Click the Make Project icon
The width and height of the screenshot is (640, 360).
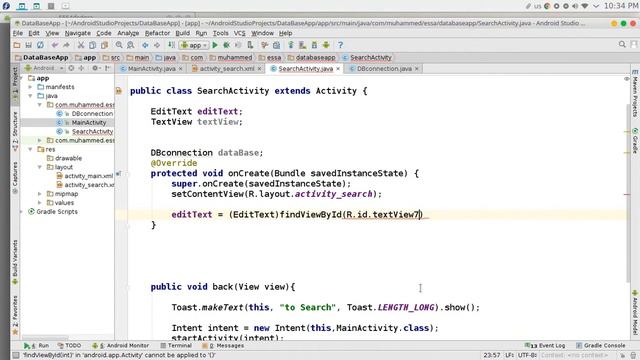point(171,45)
